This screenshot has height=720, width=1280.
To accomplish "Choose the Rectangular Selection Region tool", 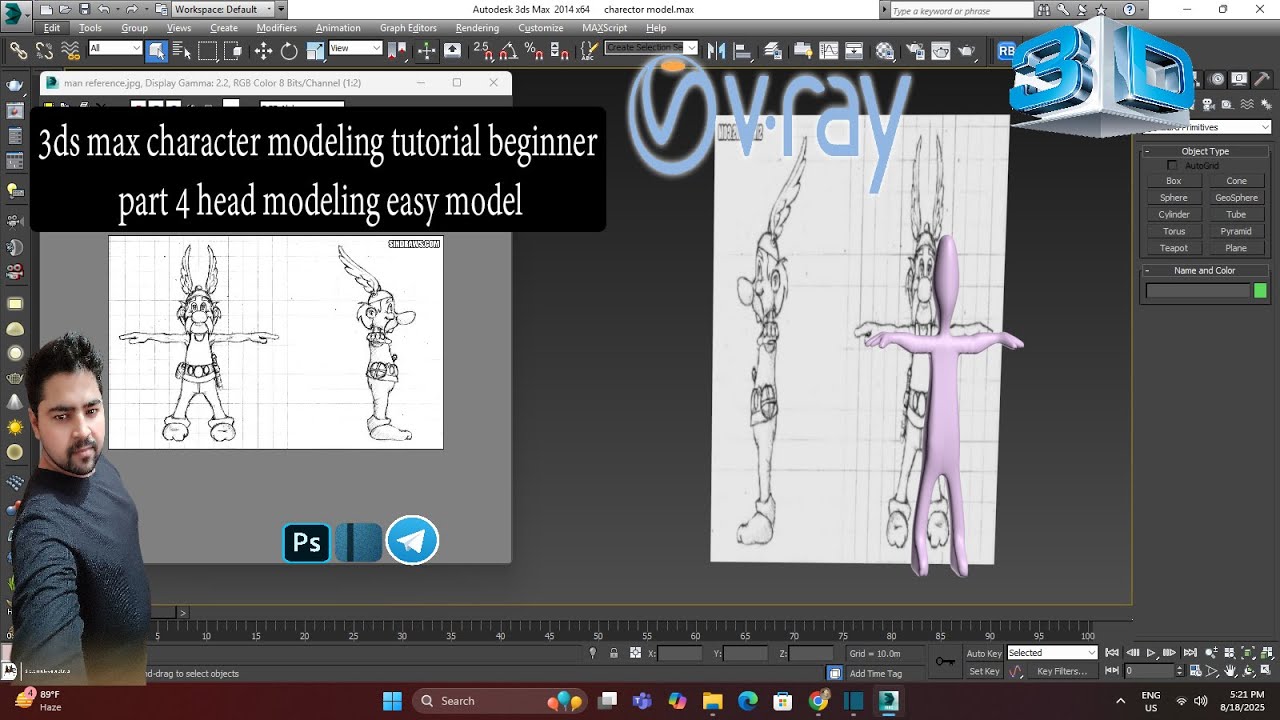I will (207, 50).
